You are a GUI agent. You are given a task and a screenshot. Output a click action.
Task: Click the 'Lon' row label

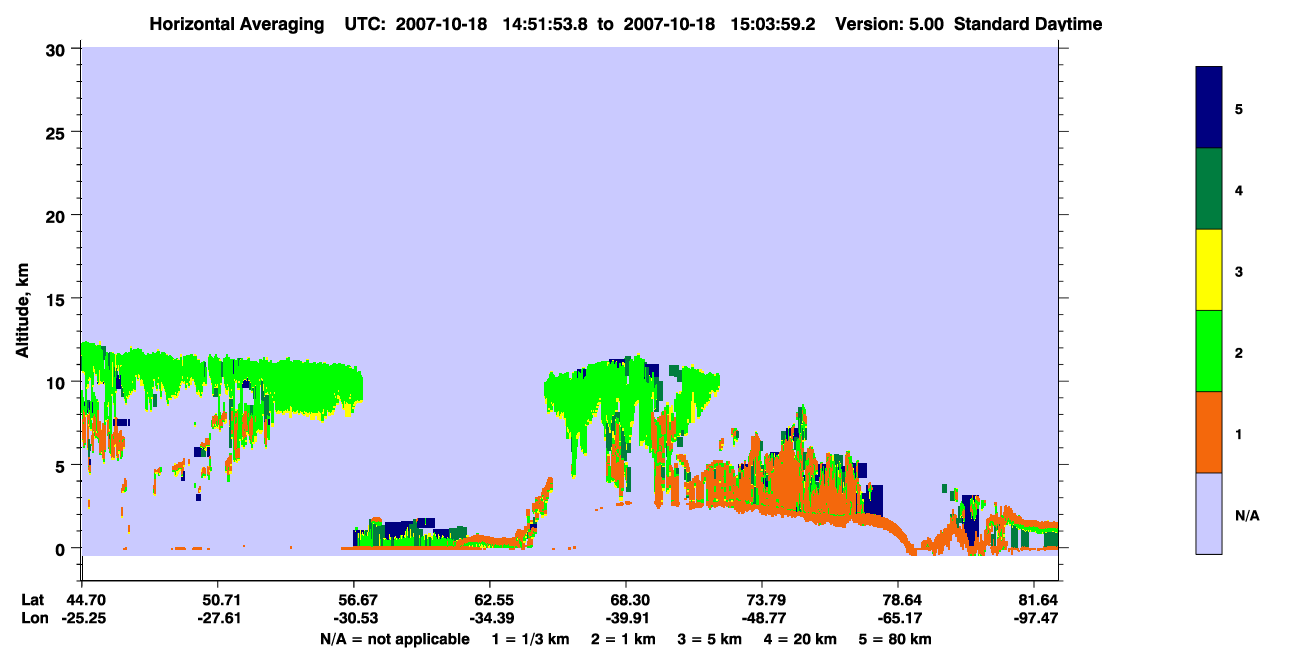point(34,618)
